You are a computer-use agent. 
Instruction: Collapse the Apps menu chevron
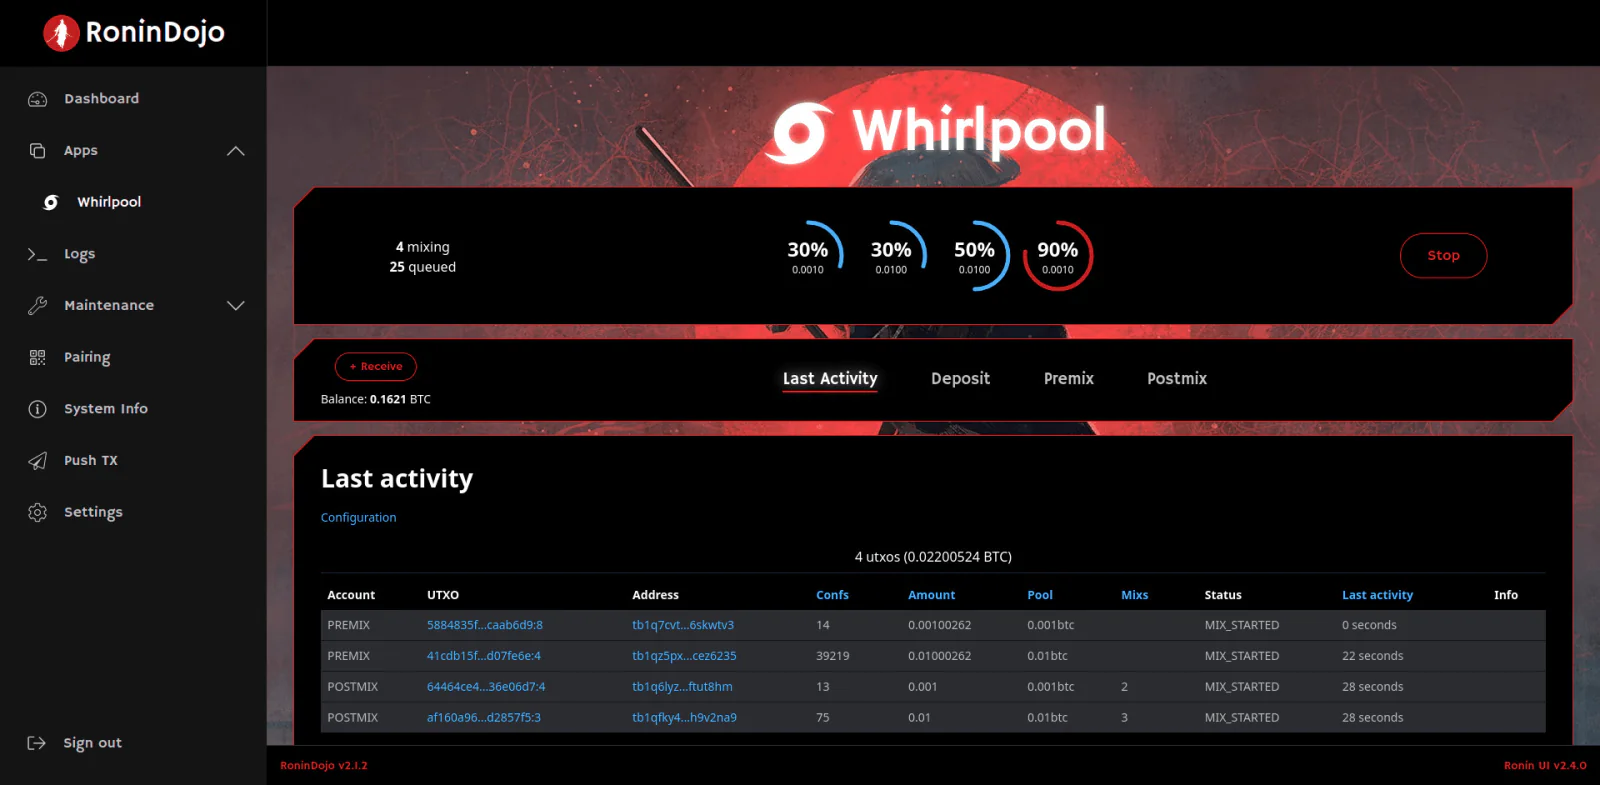click(x=236, y=151)
